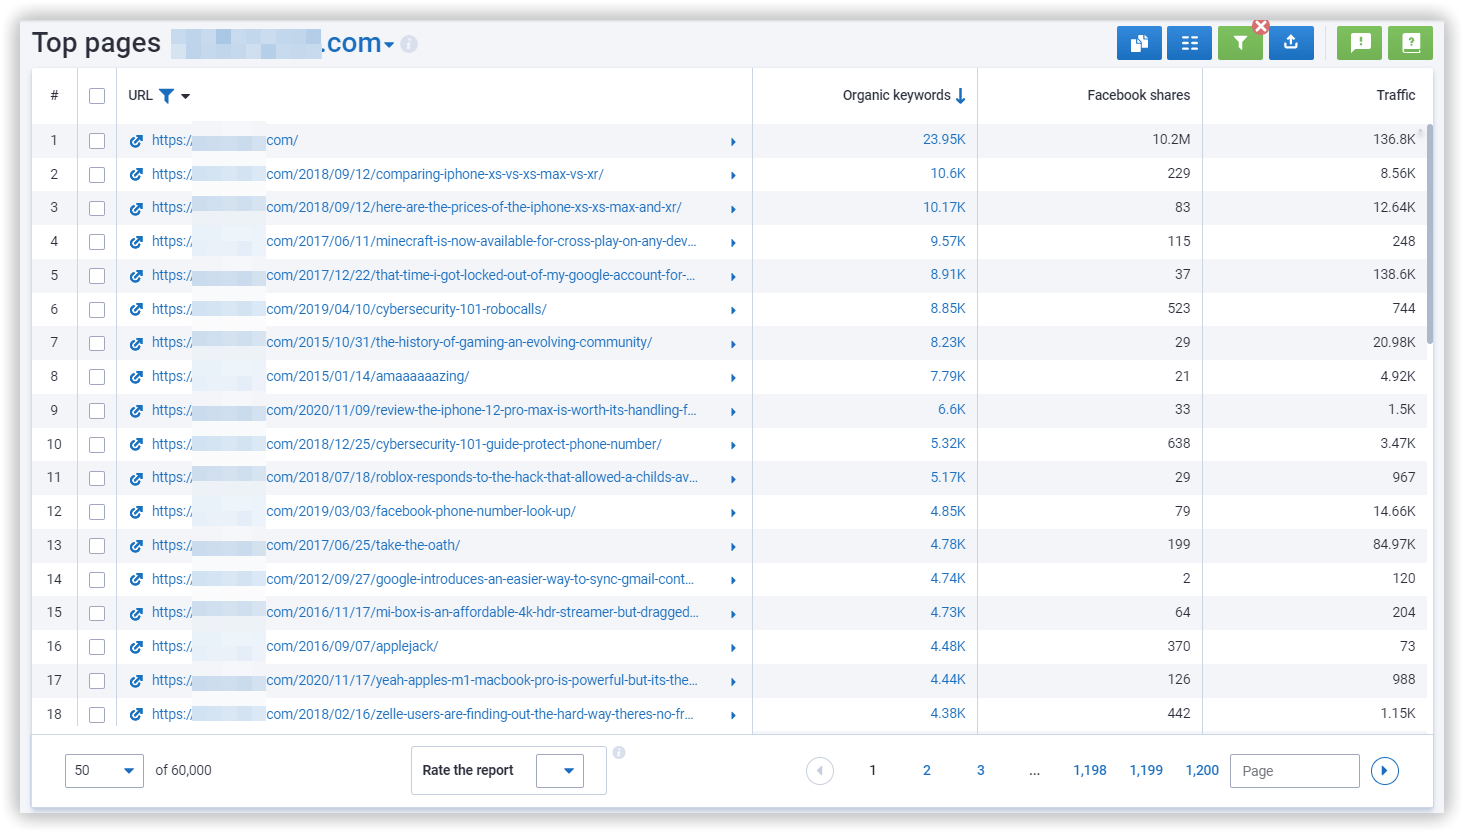Open the homepage via its external link icon
The width and height of the screenshot is (1464, 833).
[x=136, y=140]
